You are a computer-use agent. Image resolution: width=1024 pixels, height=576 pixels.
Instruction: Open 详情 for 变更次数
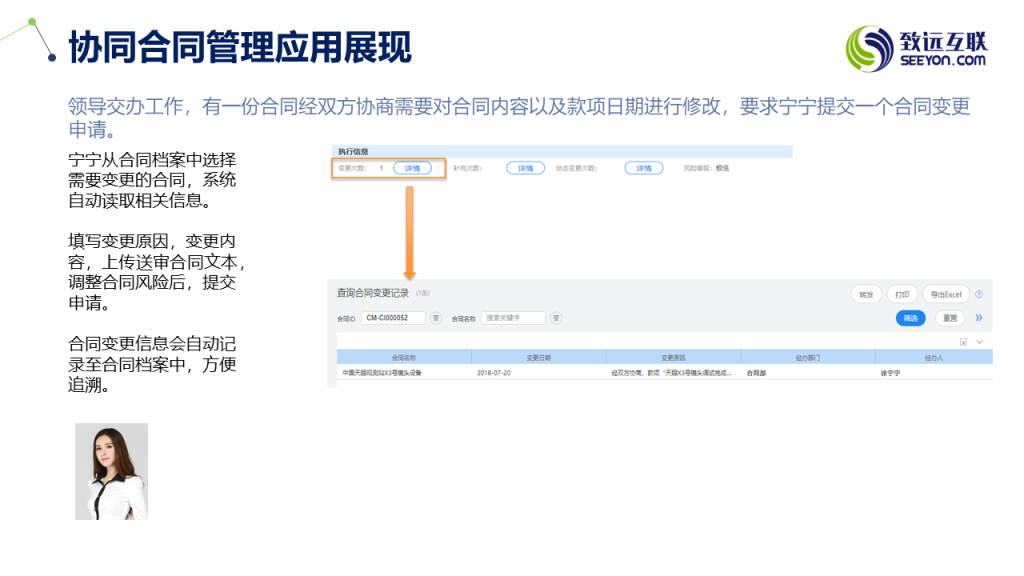point(412,168)
